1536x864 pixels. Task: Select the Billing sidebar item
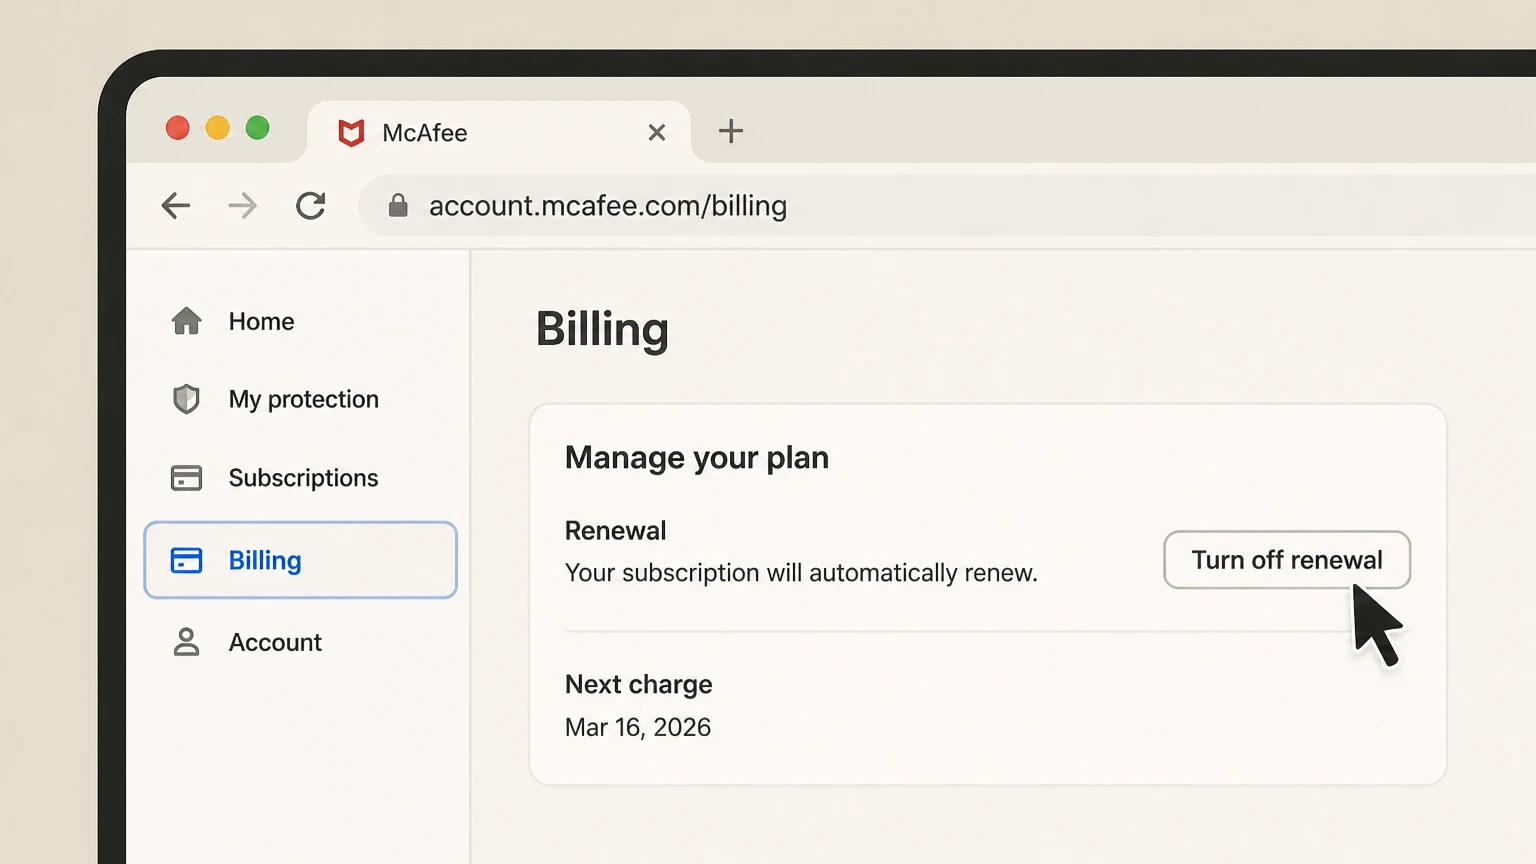coord(301,560)
